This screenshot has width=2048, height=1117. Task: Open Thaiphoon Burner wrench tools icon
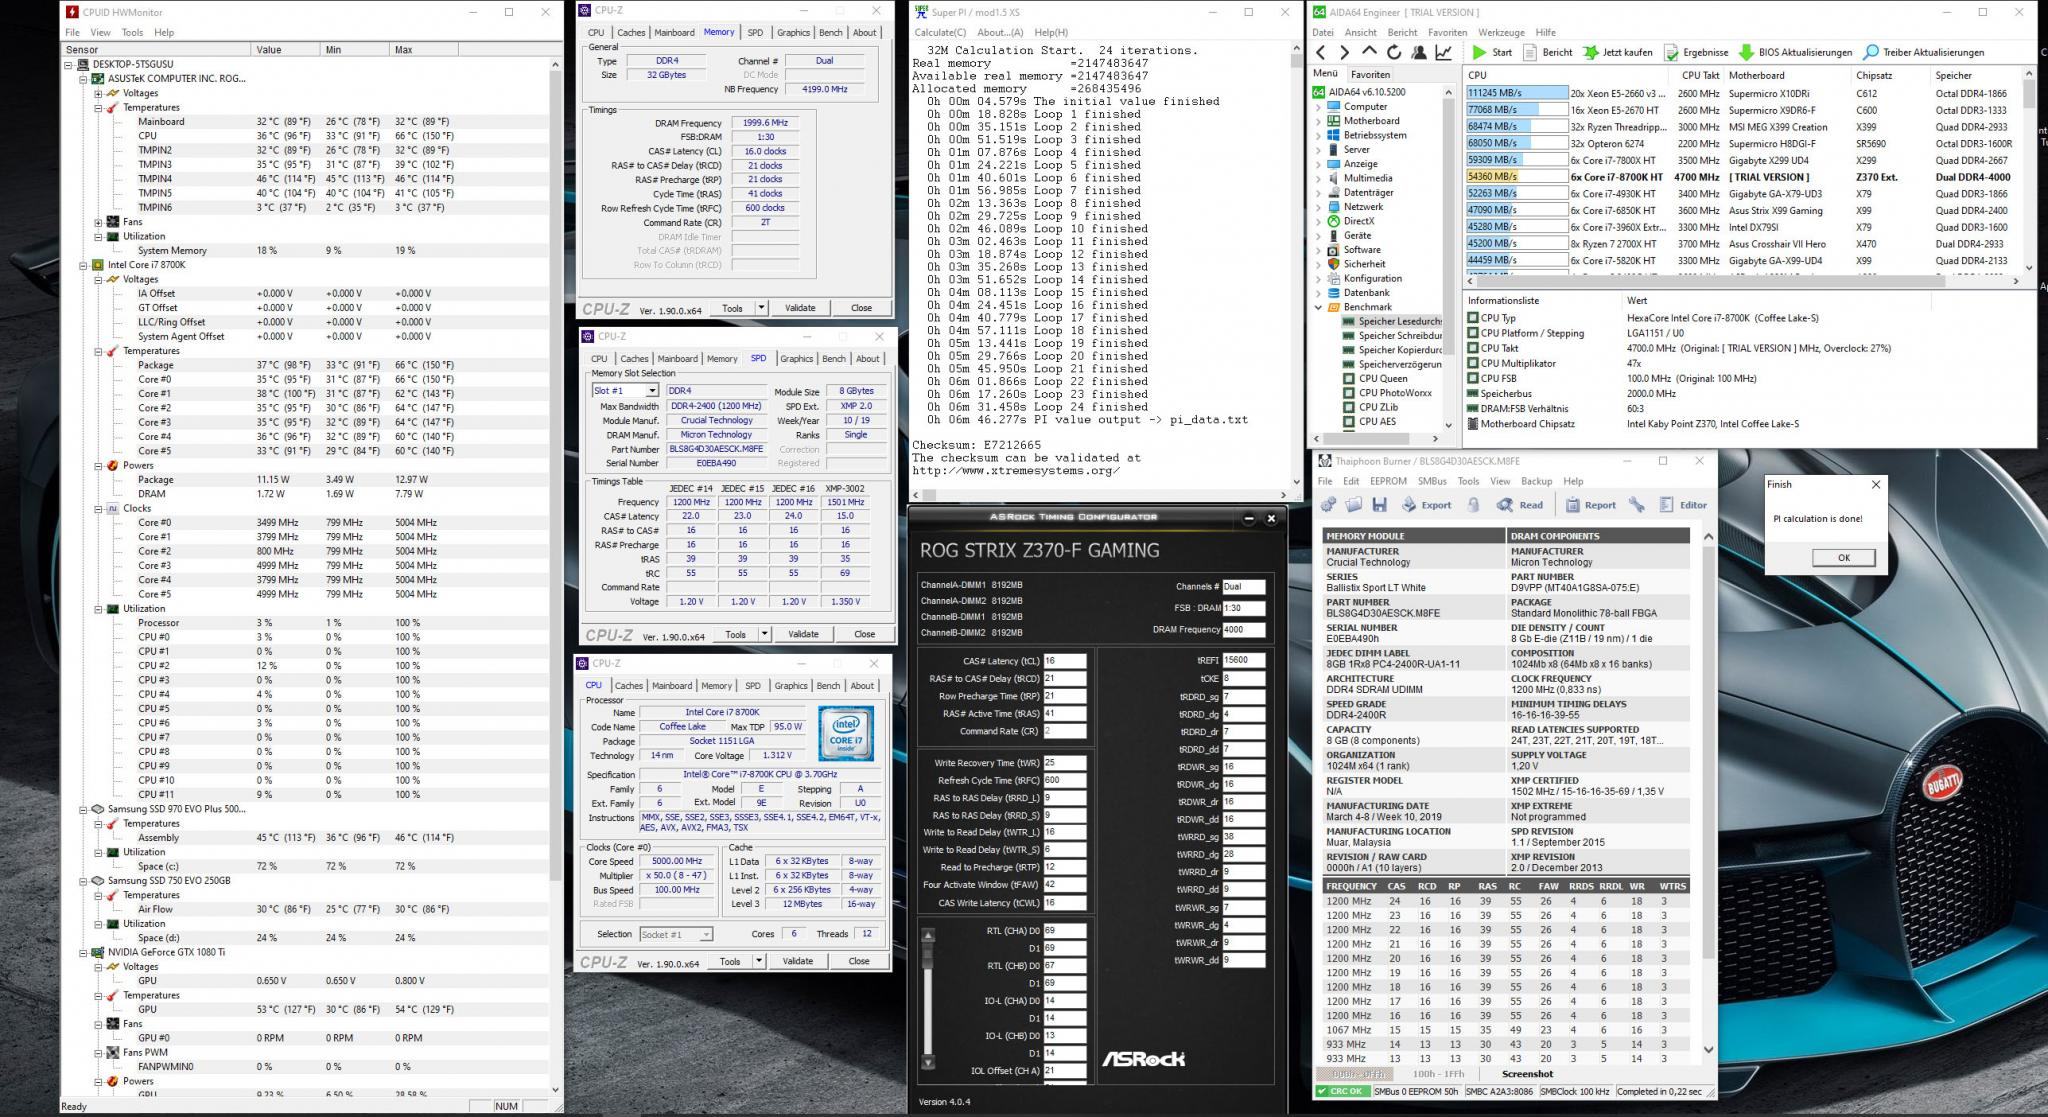(1637, 505)
